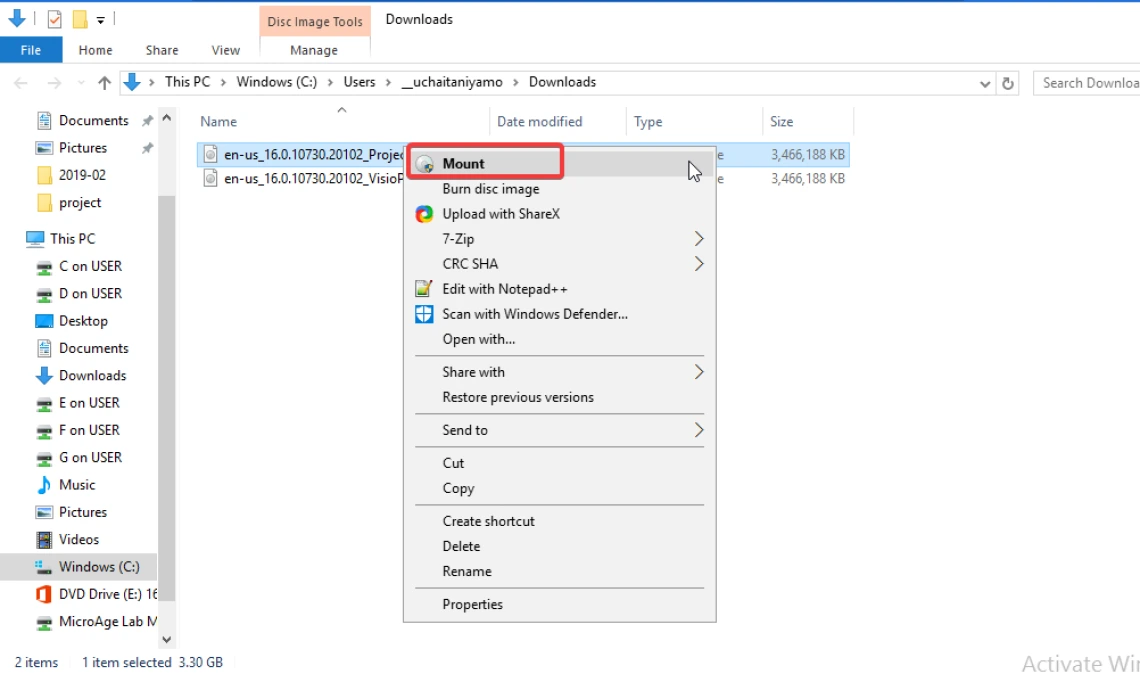The height and width of the screenshot is (674, 1140).
Task: Click the ShareX icon in context menu
Action: (x=424, y=214)
